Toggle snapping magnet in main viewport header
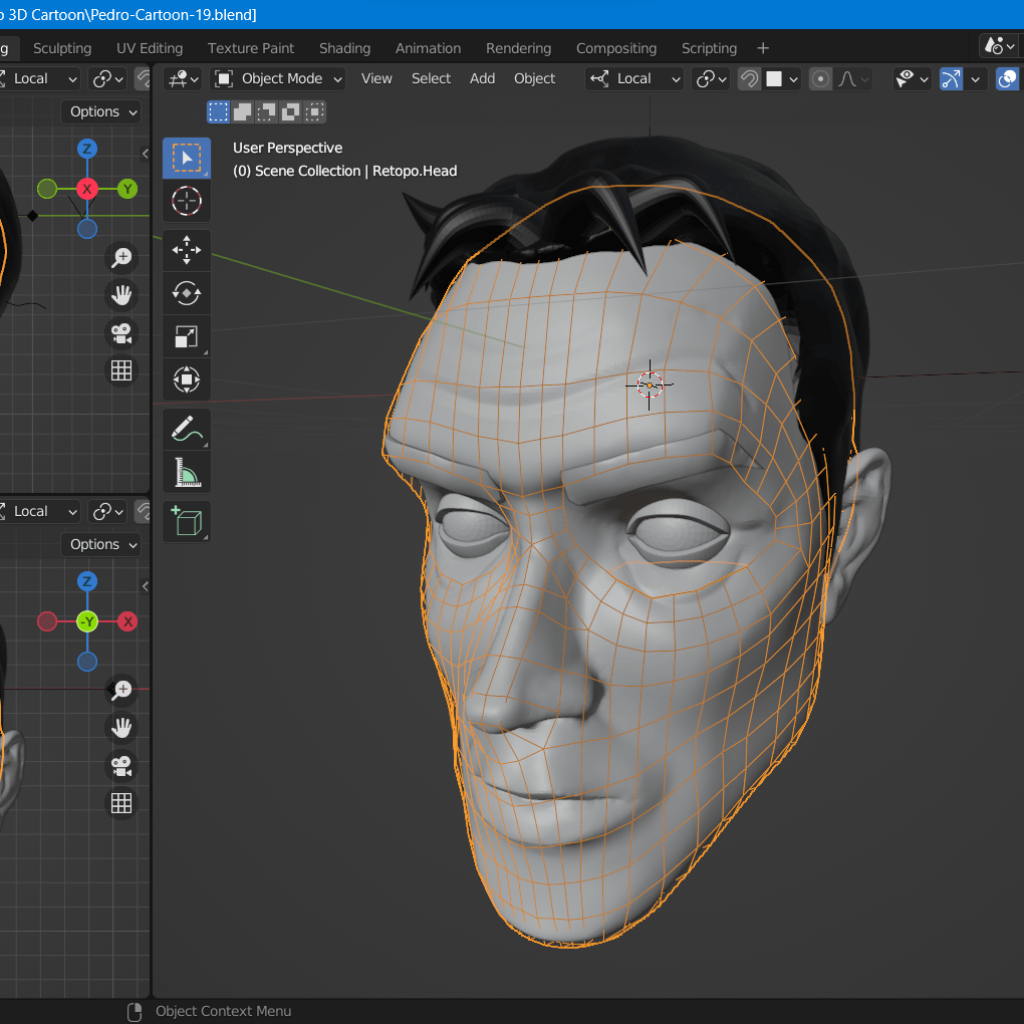The width and height of the screenshot is (1024, 1024). pos(749,79)
